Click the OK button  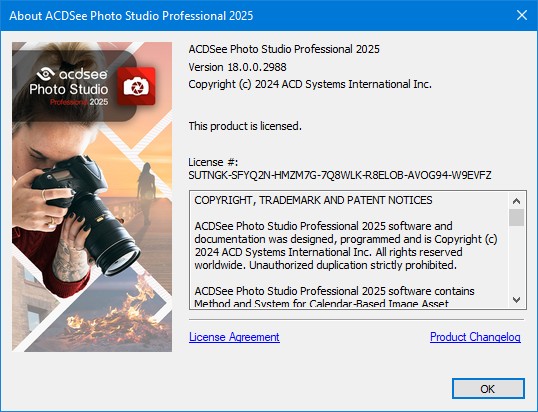(x=488, y=389)
